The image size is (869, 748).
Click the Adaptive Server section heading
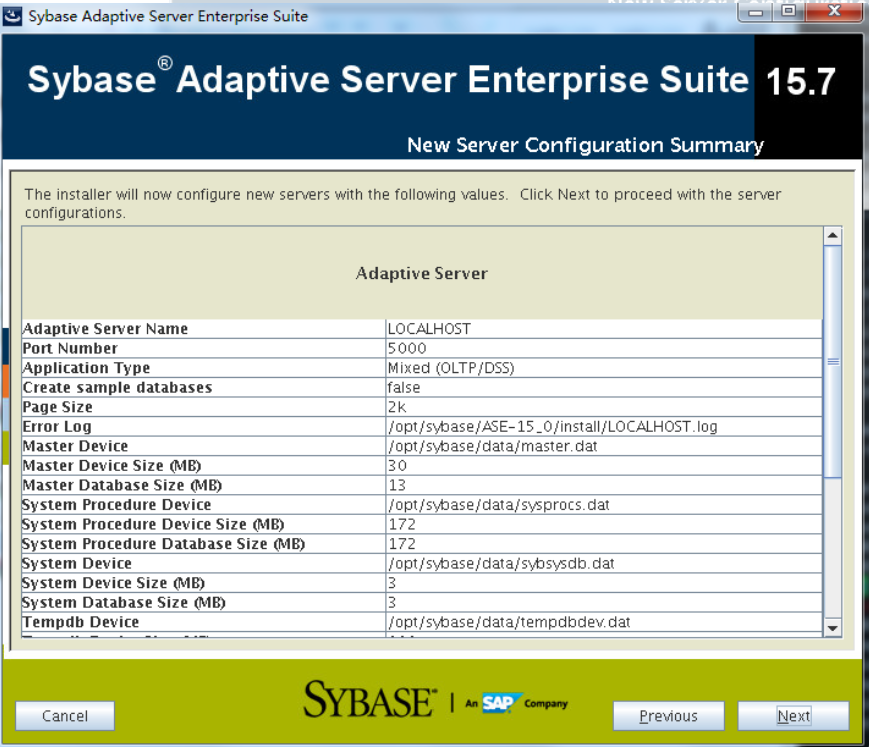click(x=422, y=273)
